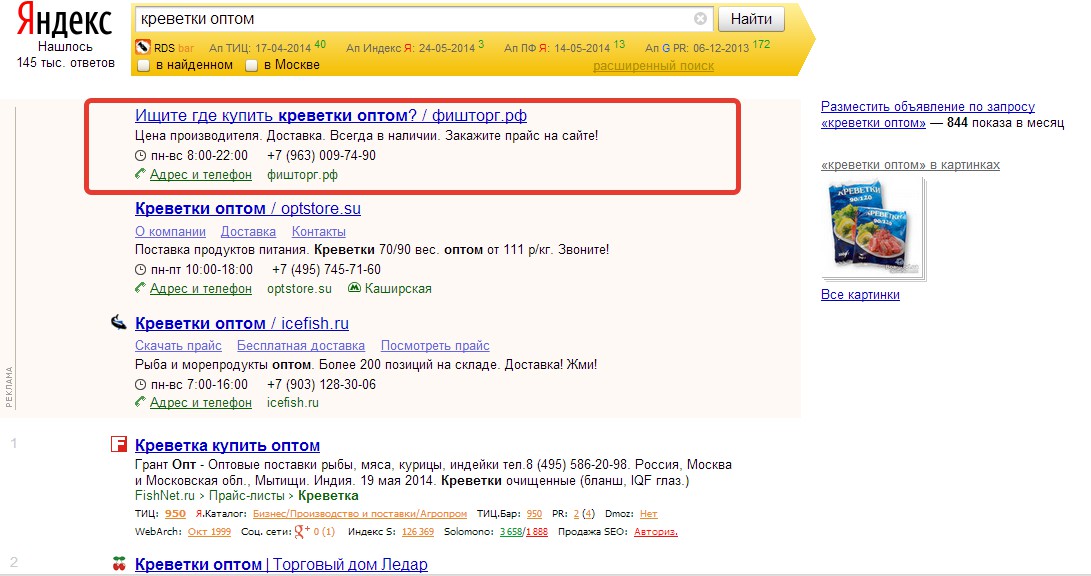Viewport: 1091px width, 576px height.
Task: Click the clock icon beside пн-пт 10:00-18:00
Action: coord(141,270)
